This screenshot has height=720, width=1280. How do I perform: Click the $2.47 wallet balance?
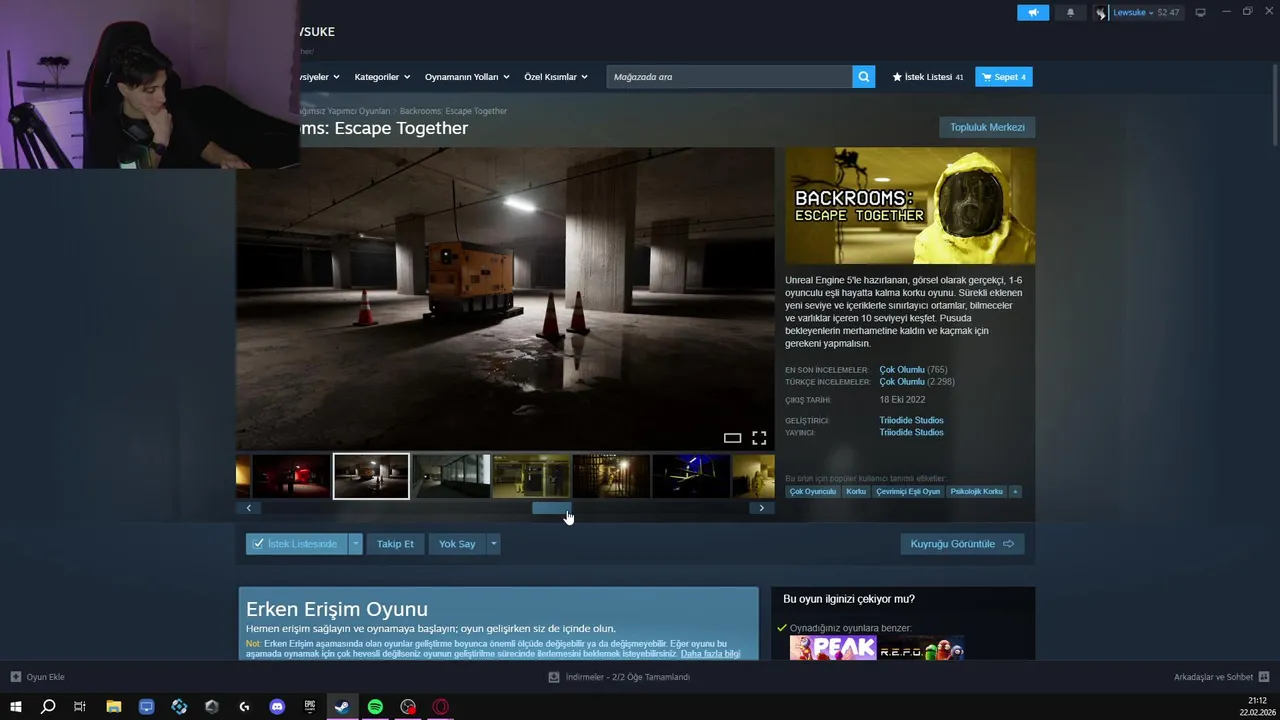1168,13
